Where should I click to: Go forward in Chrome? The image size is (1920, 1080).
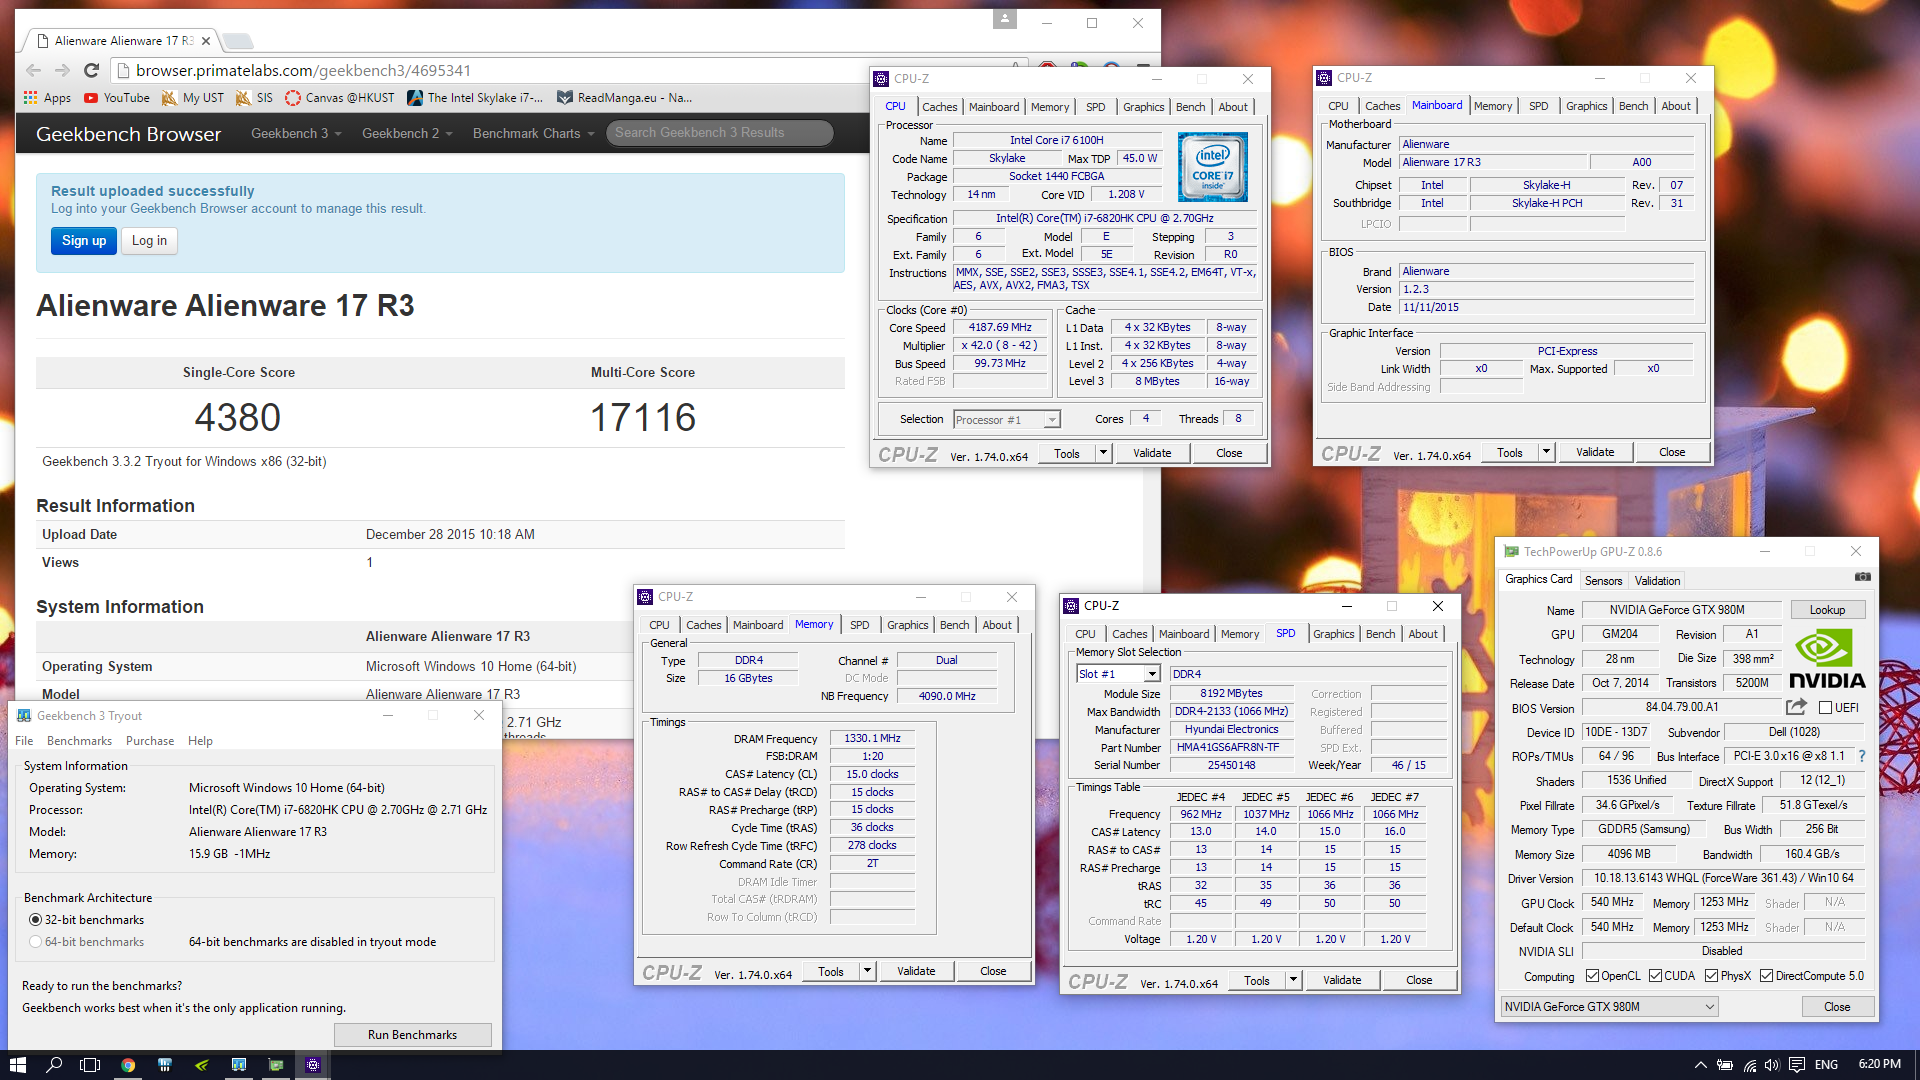click(62, 70)
